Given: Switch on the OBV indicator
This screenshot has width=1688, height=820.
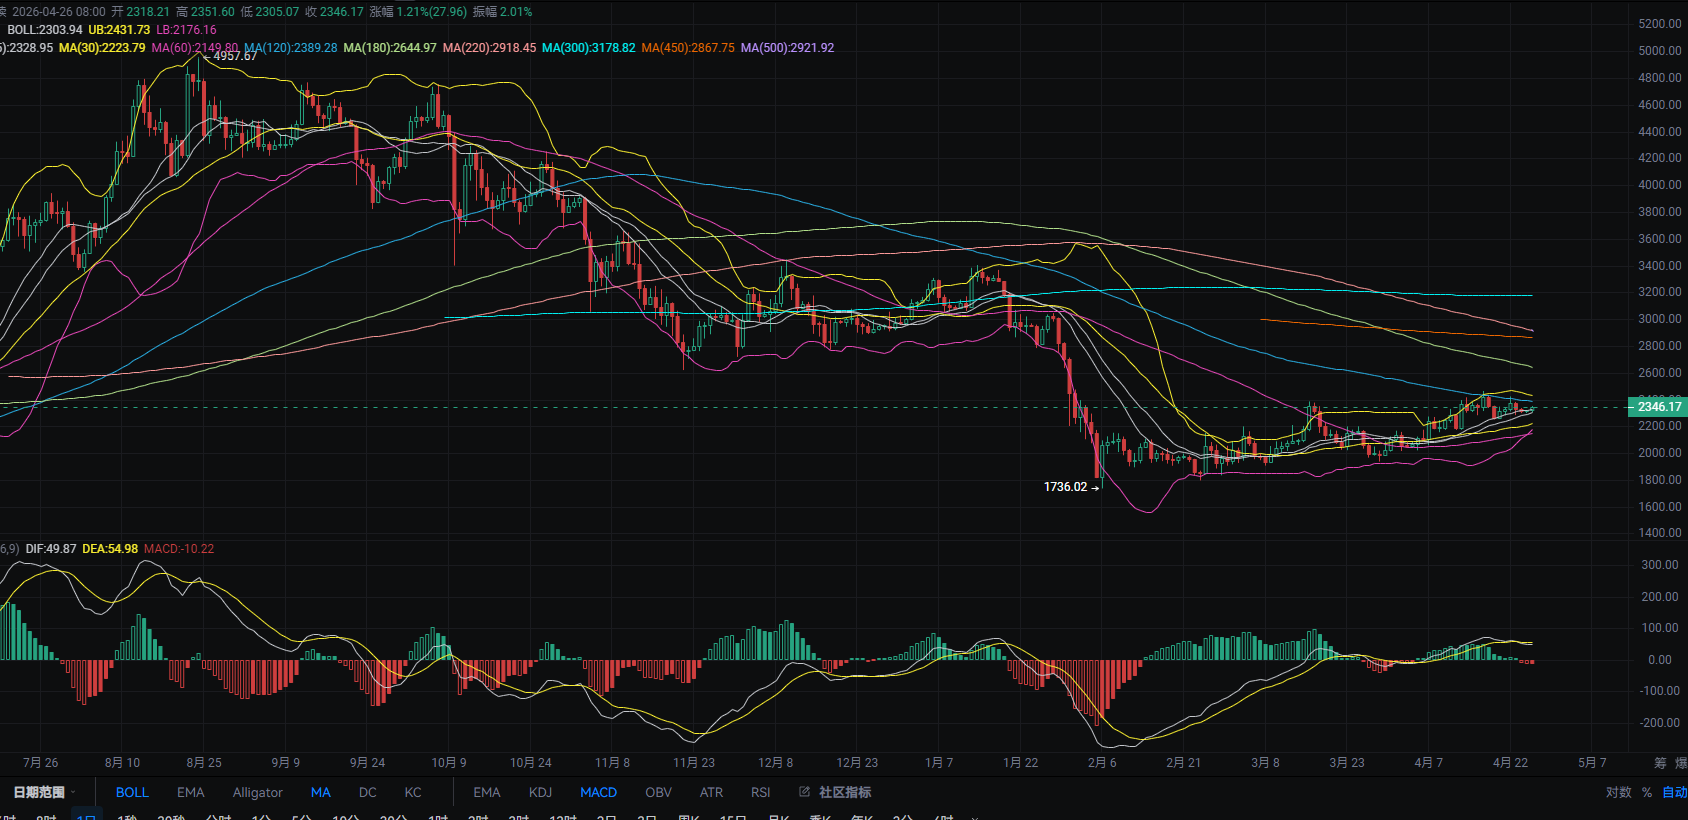Looking at the screenshot, I should (658, 792).
